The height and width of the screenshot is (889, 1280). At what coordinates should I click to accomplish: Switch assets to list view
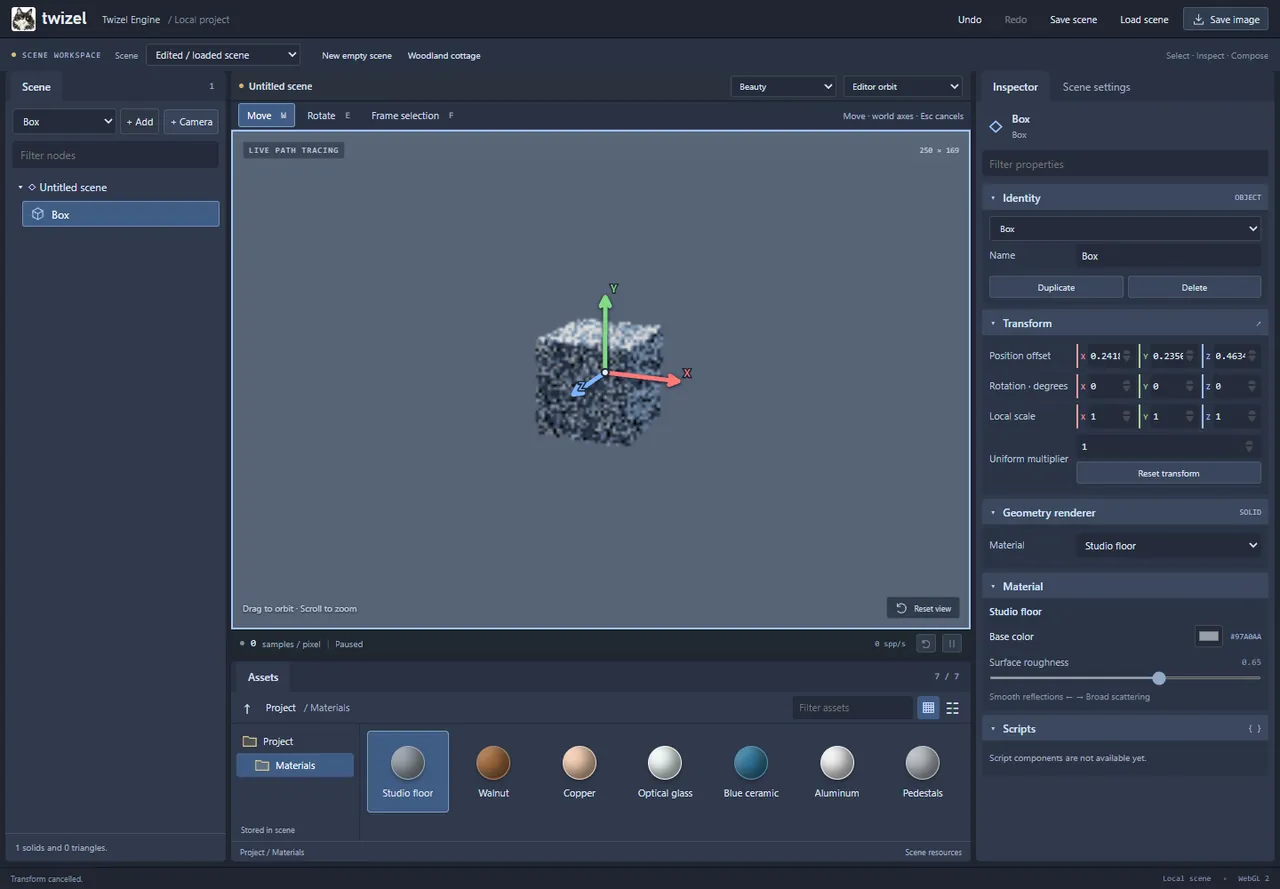coord(952,708)
